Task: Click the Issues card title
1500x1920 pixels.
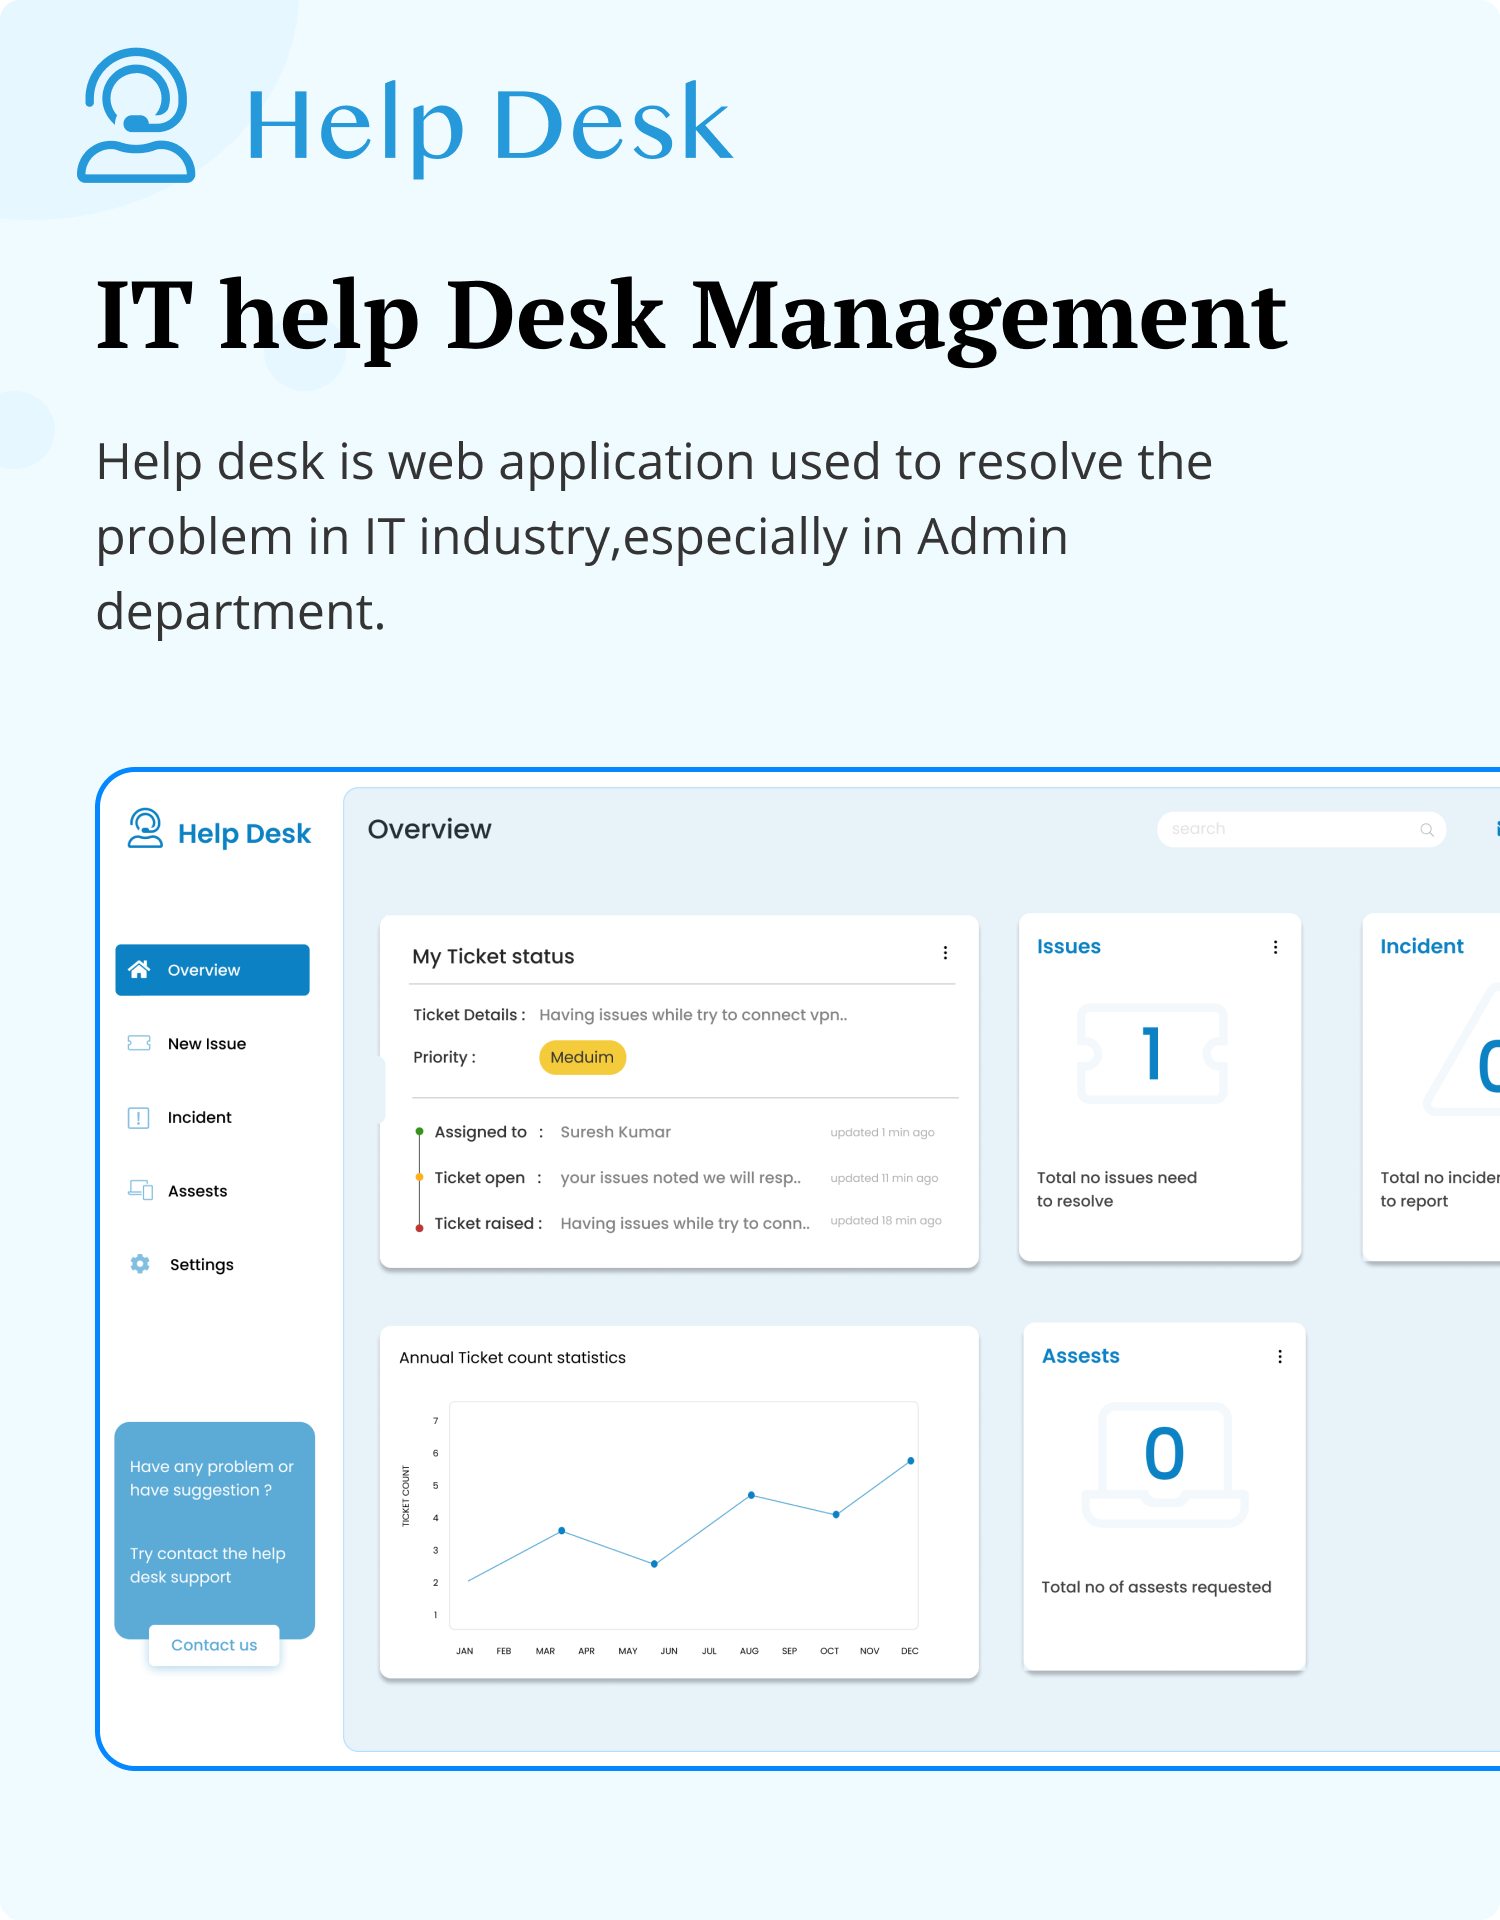Action: [x=1068, y=946]
